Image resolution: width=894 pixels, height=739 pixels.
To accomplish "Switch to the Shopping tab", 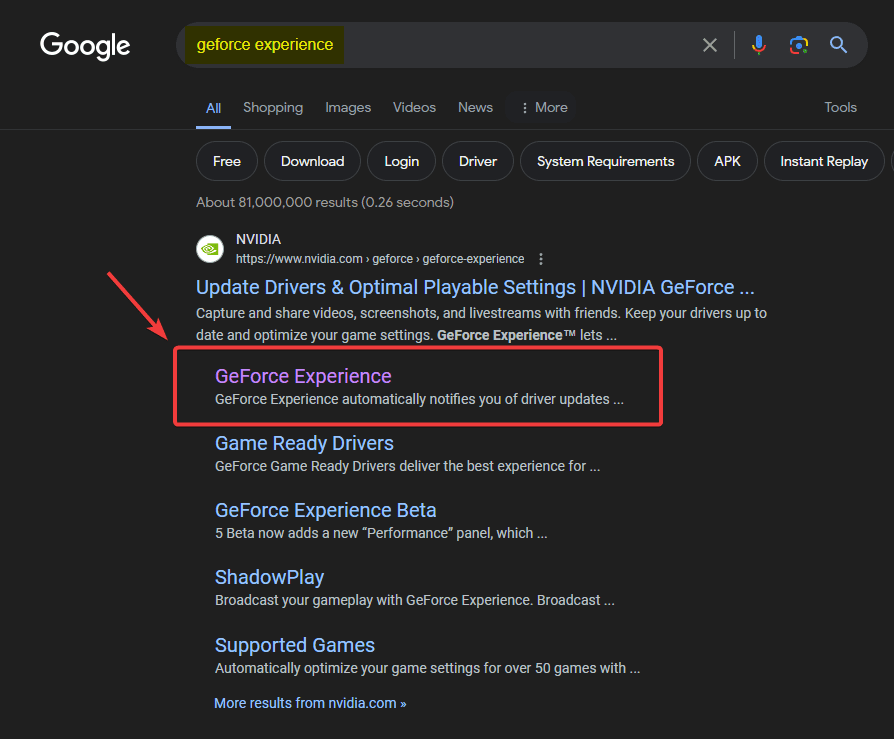I will 273,107.
